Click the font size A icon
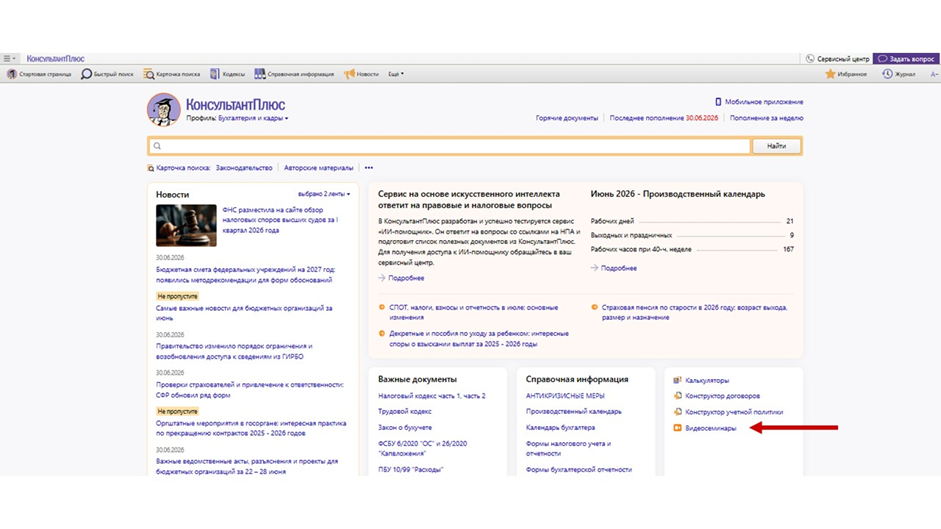941x529 pixels. [x=934, y=74]
